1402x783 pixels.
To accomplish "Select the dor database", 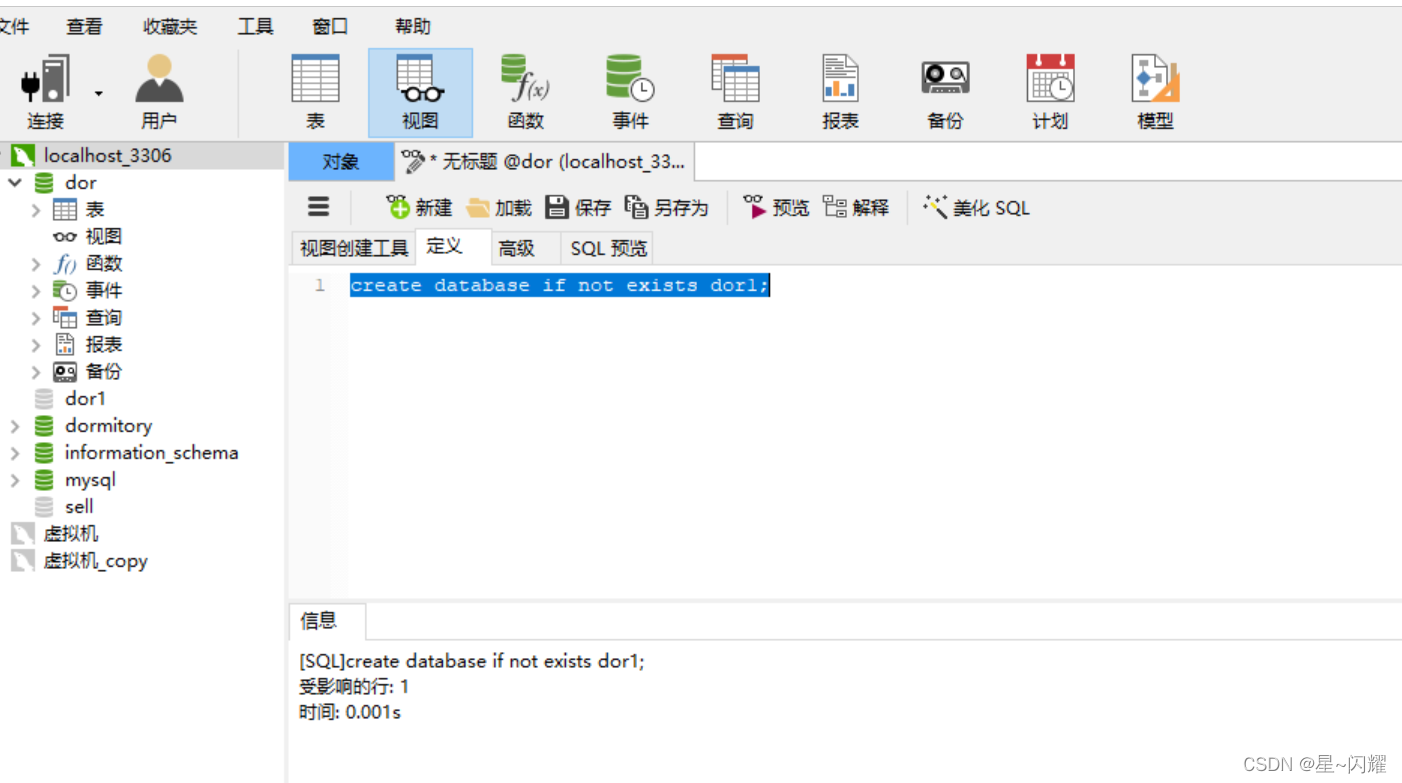I will click(x=80, y=182).
